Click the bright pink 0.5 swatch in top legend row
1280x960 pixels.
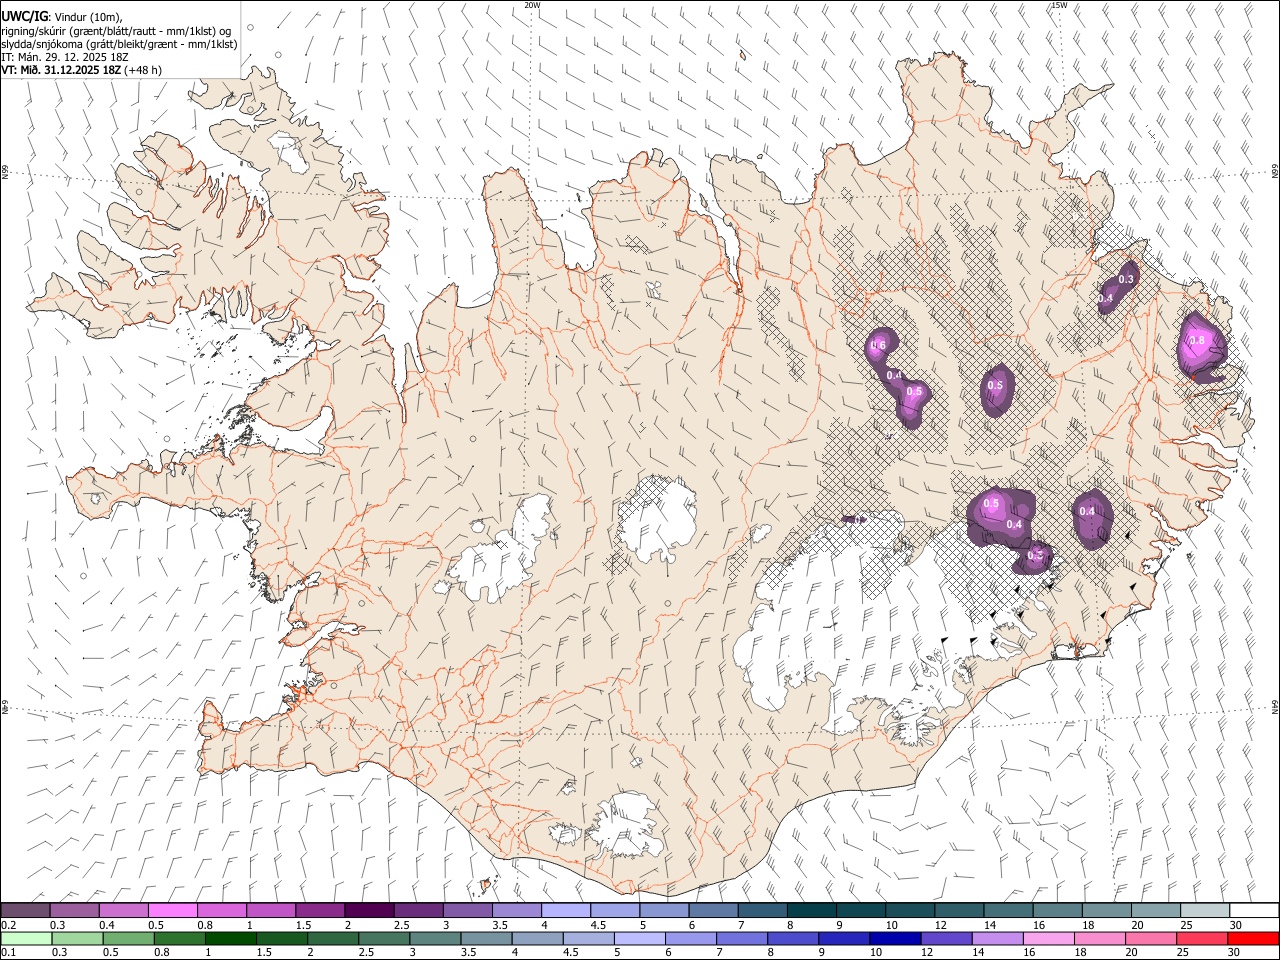pyautogui.click(x=172, y=911)
